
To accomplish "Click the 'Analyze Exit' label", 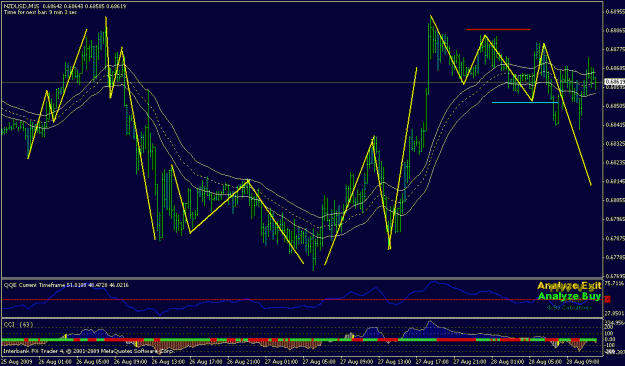I will point(569,285).
